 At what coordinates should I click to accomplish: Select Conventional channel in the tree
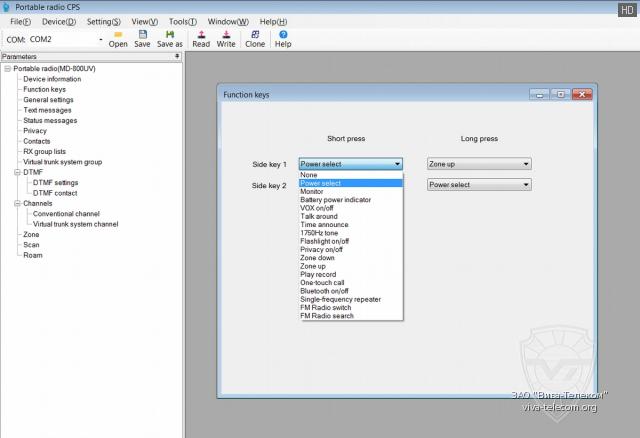(x=66, y=214)
